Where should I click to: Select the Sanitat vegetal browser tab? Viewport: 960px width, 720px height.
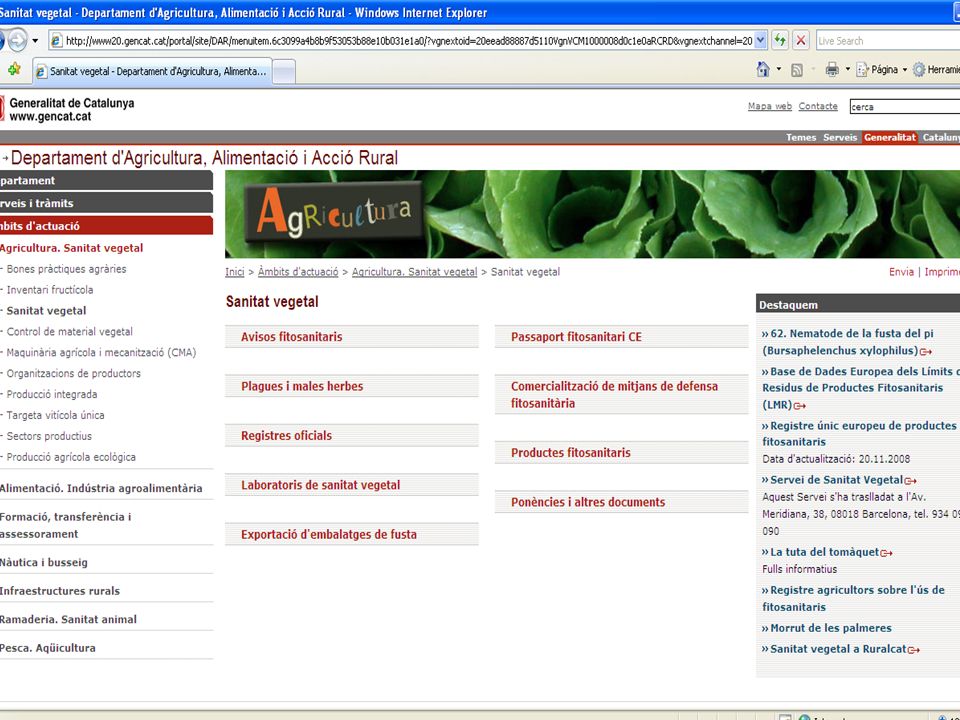[152, 71]
